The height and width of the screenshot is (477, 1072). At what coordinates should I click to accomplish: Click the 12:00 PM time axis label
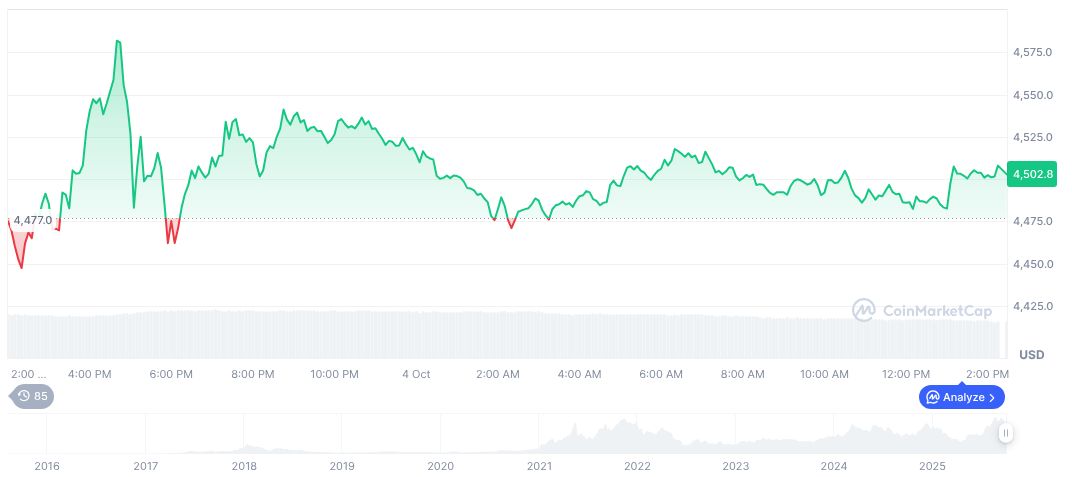(906, 374)
